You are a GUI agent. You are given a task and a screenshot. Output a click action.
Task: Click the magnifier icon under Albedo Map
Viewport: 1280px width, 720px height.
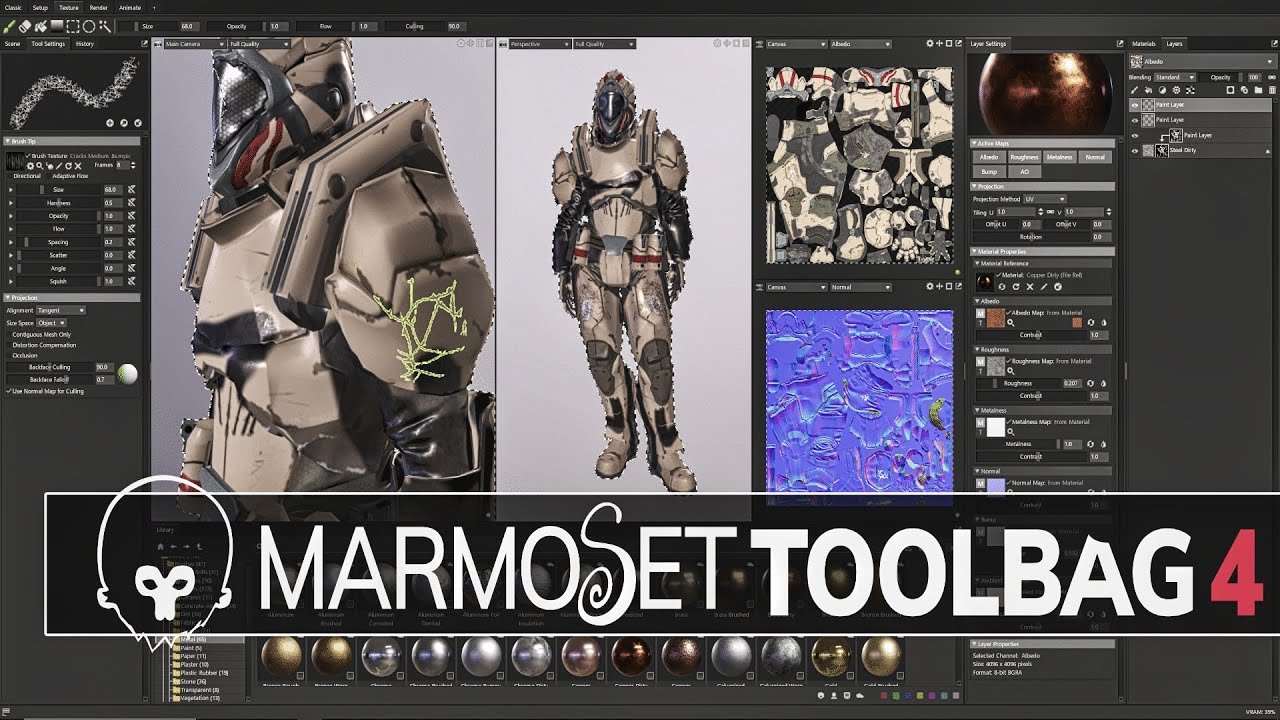click(x=1011, y=323)
